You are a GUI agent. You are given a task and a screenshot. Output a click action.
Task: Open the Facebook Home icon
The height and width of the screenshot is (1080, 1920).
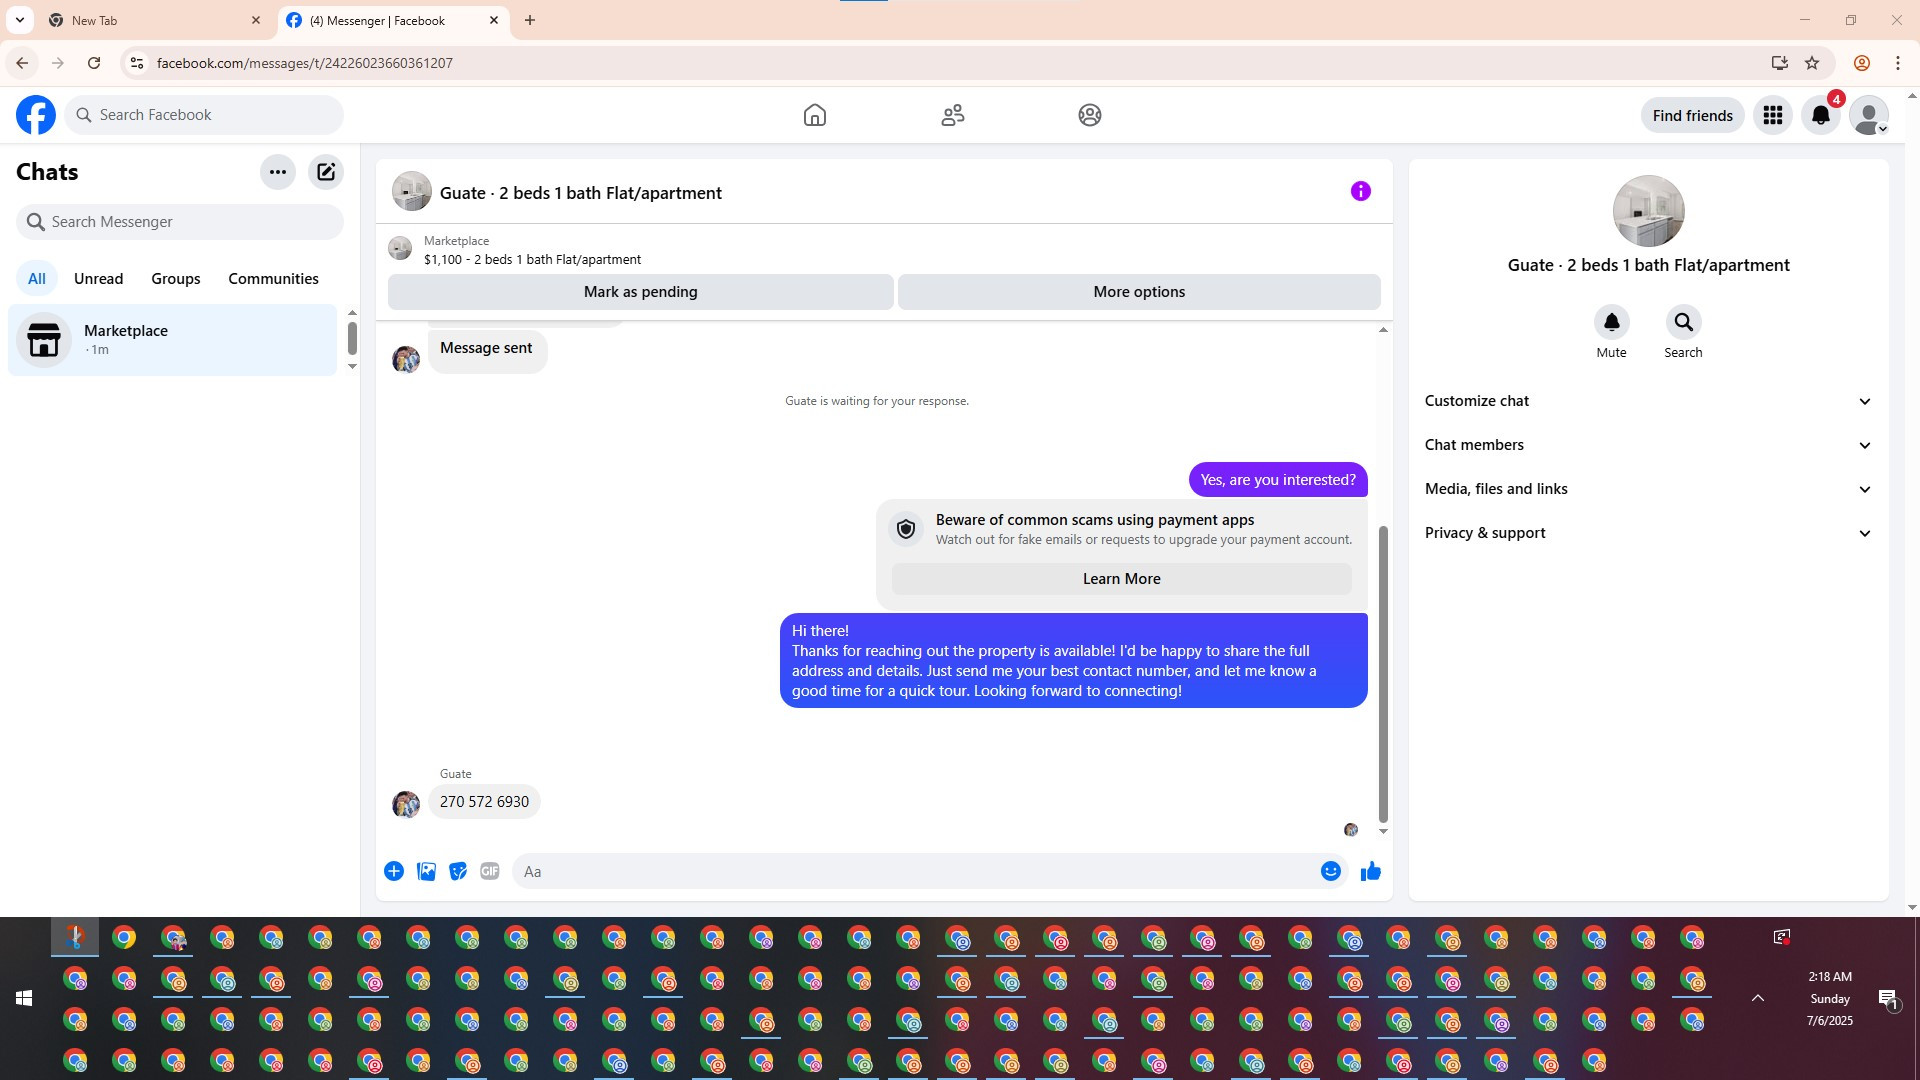[814, 115]
